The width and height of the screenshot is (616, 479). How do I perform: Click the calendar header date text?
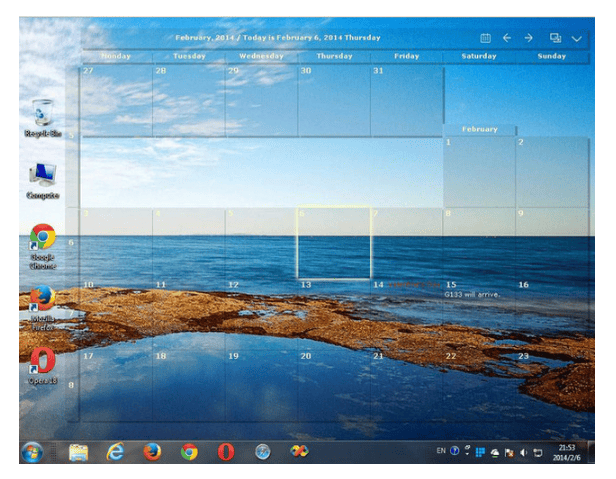[x=278, y=38]
